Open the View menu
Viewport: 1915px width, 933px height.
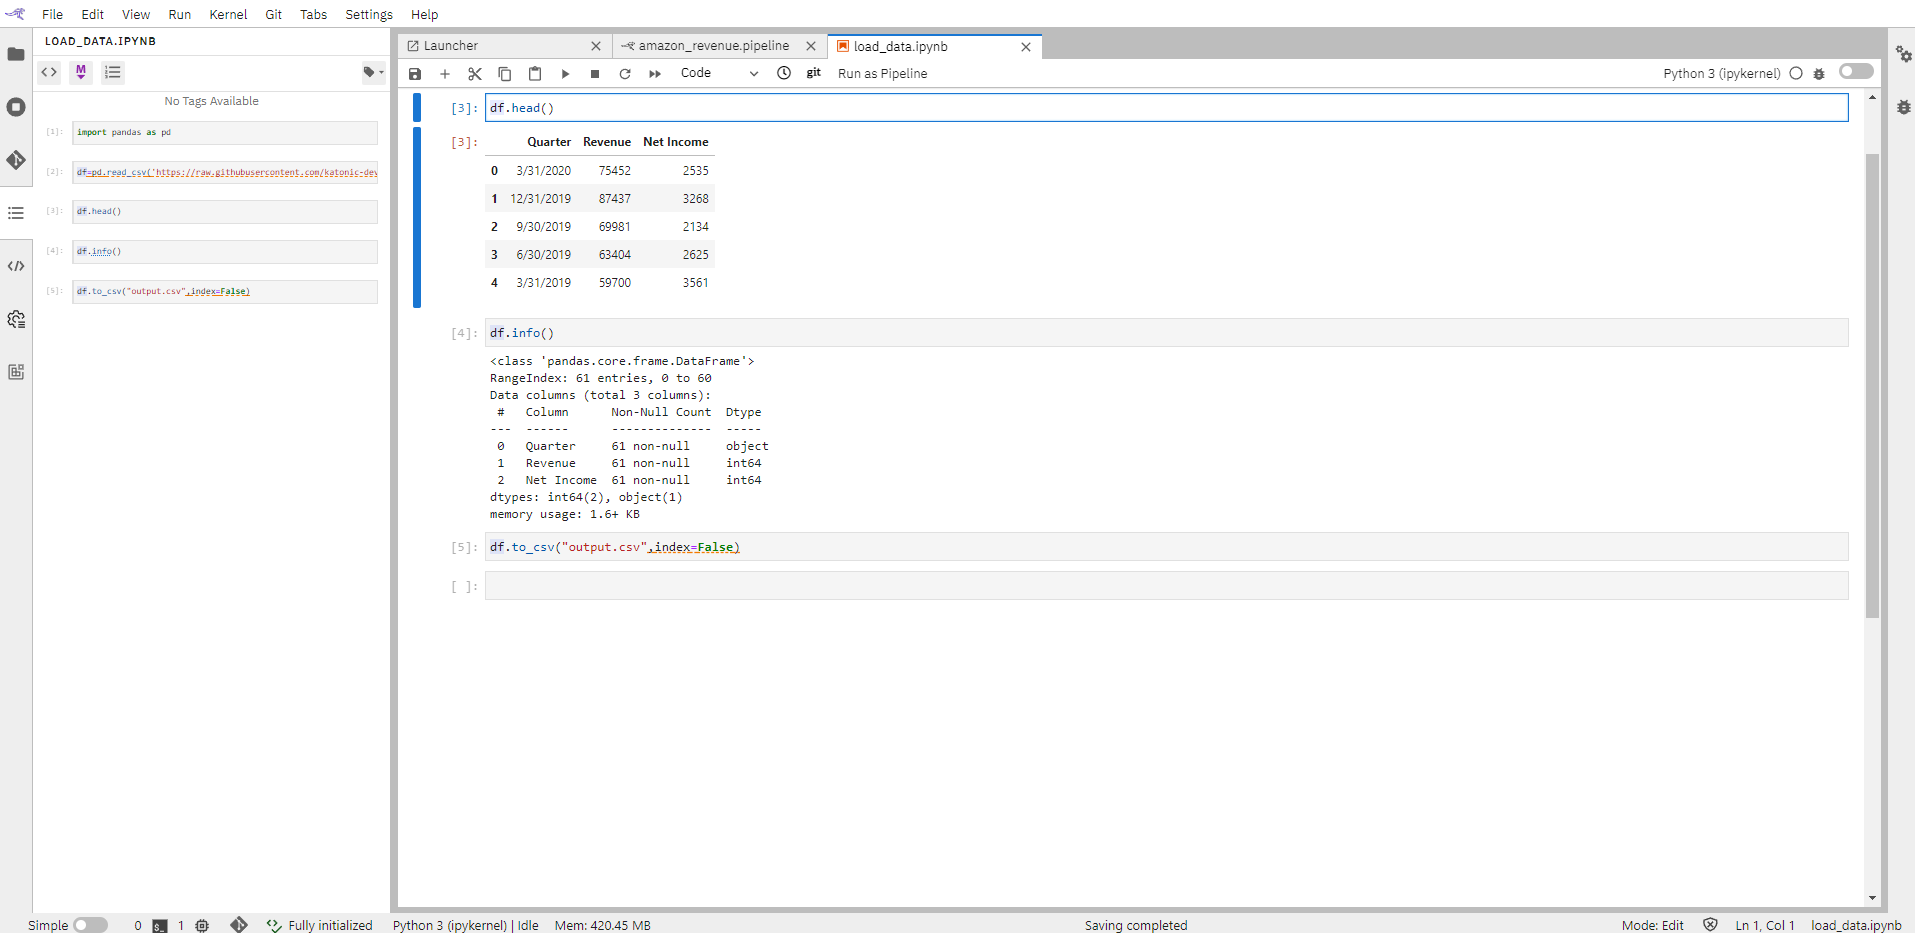click(x=136, y=14)
